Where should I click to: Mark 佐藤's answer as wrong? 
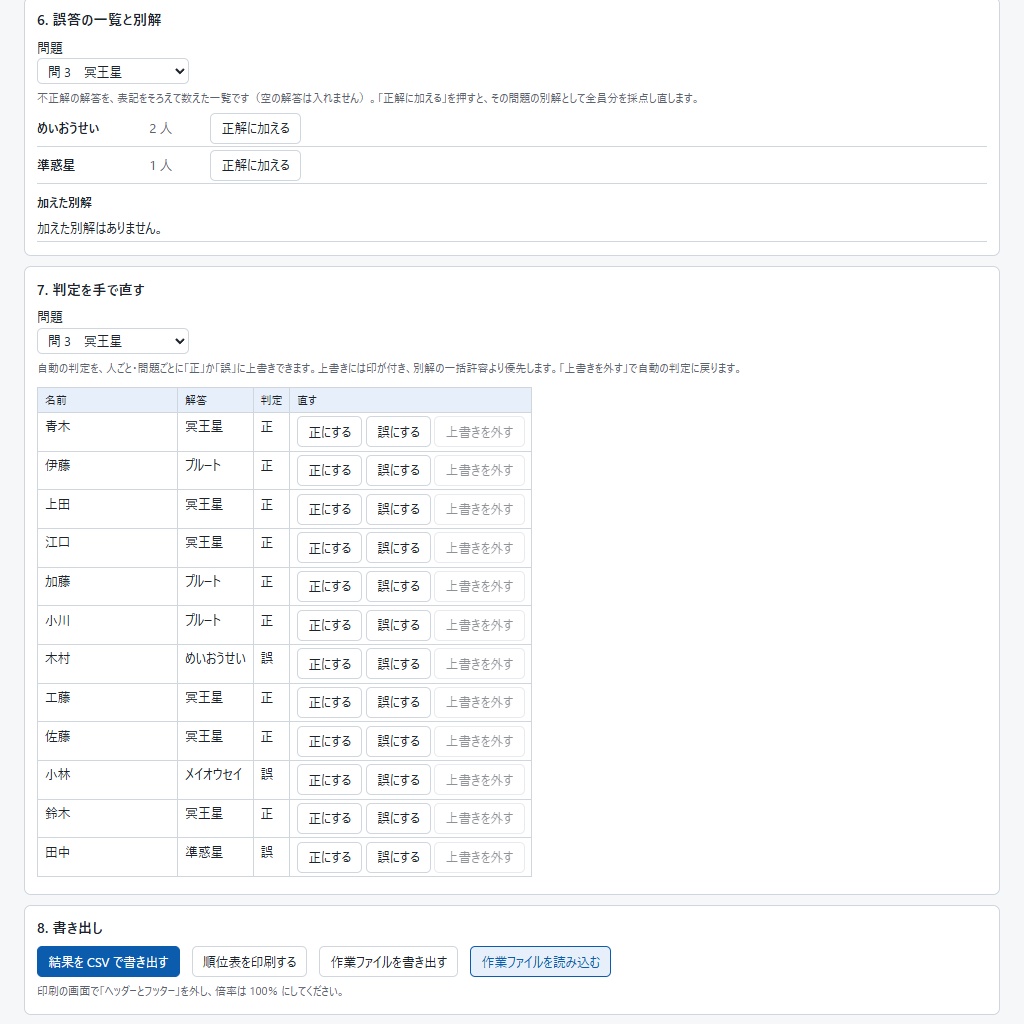tap(398, 741)
